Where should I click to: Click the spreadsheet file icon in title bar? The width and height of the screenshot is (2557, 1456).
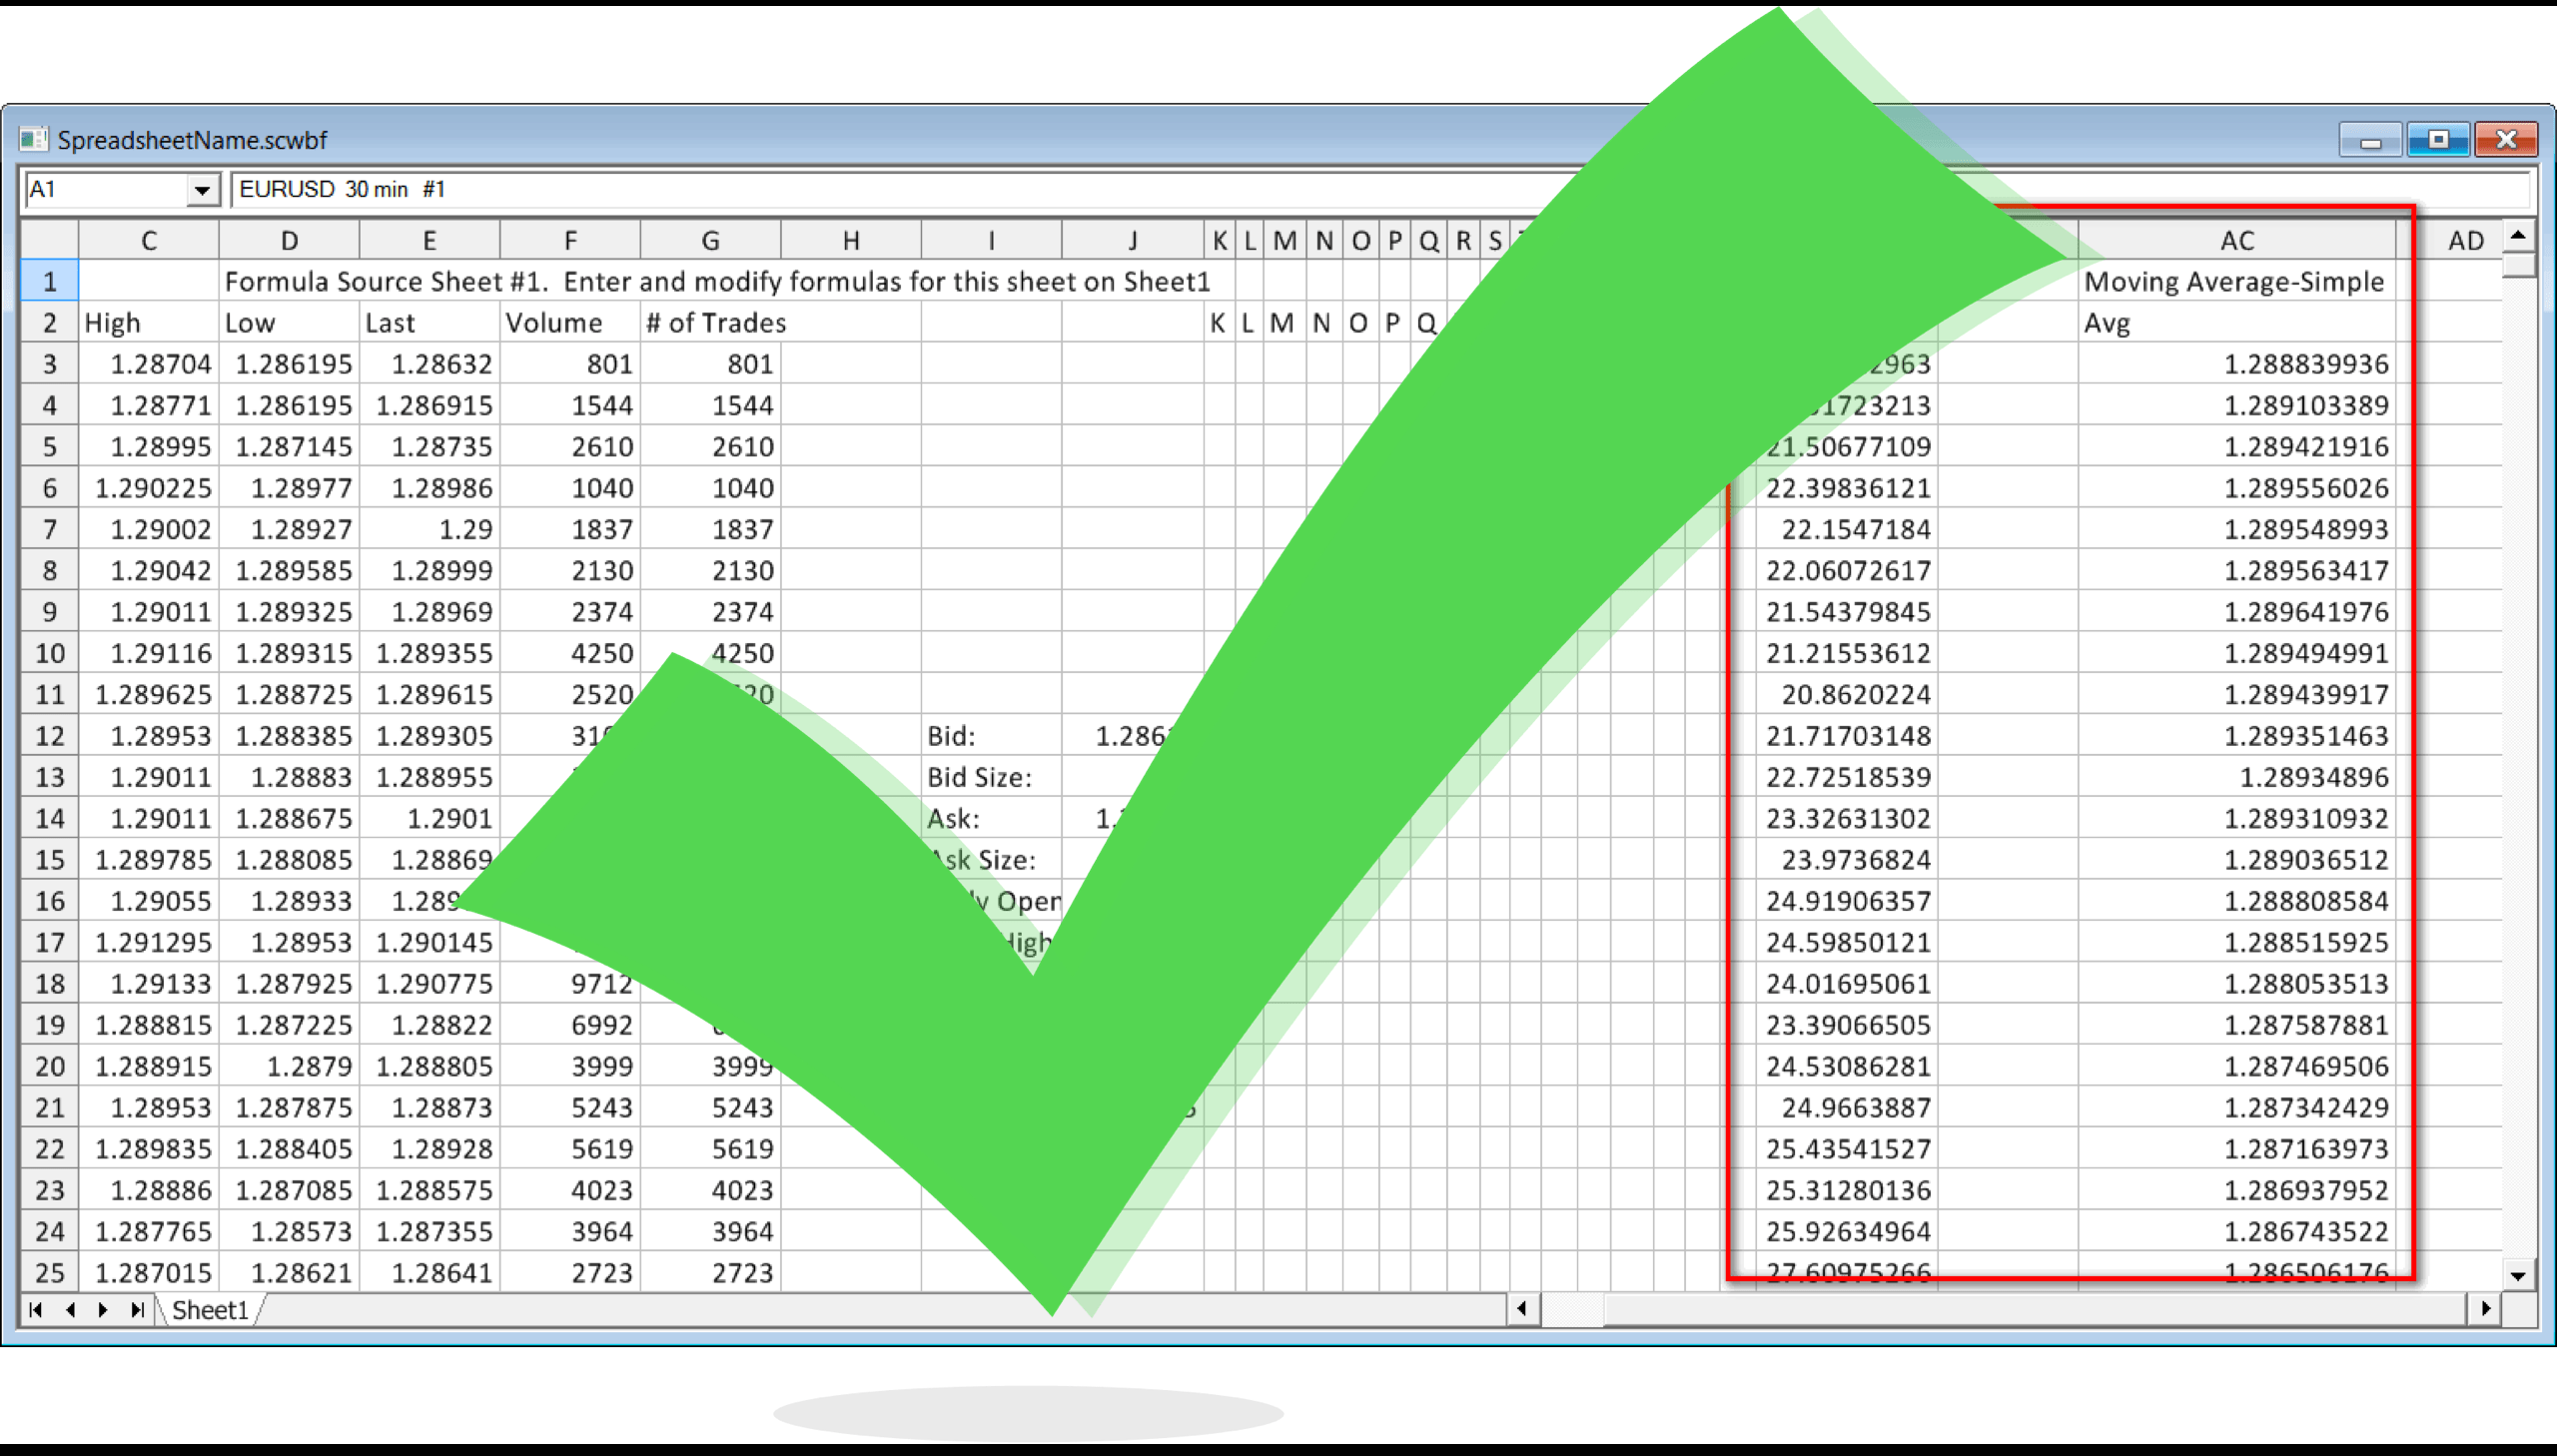33,139
